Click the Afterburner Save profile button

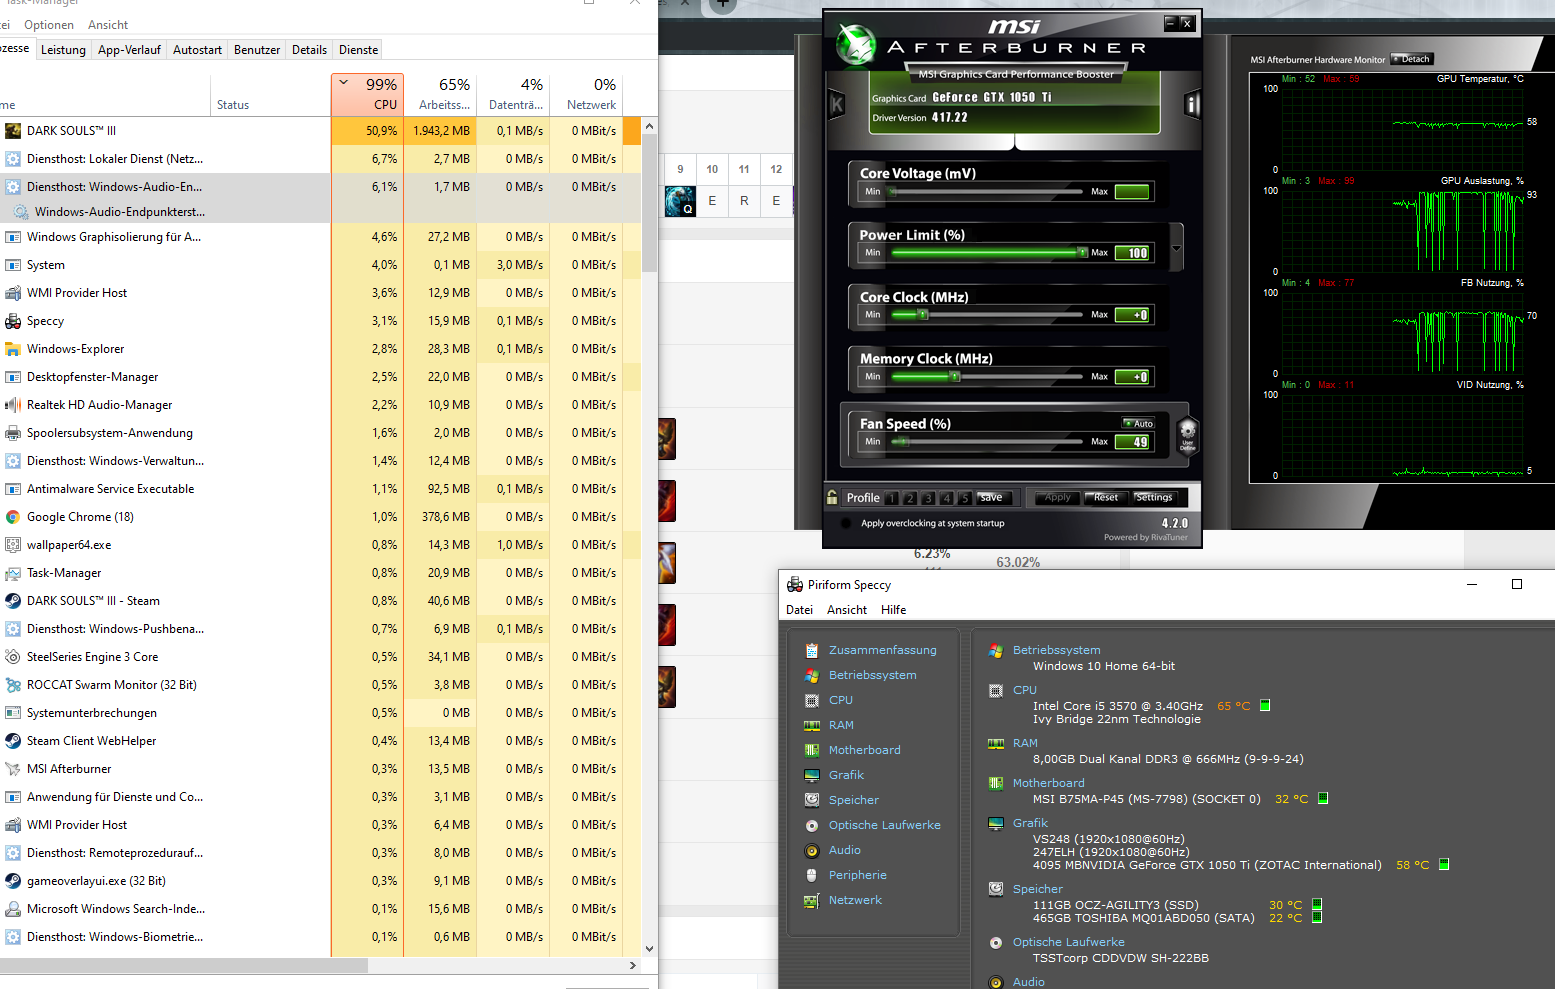[x=996, y=497]
